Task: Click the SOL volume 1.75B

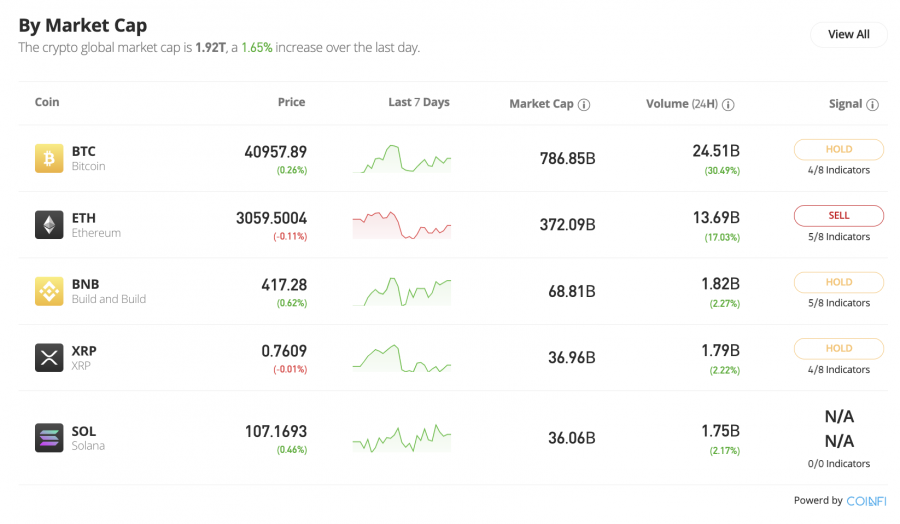Action: [720, 431]
